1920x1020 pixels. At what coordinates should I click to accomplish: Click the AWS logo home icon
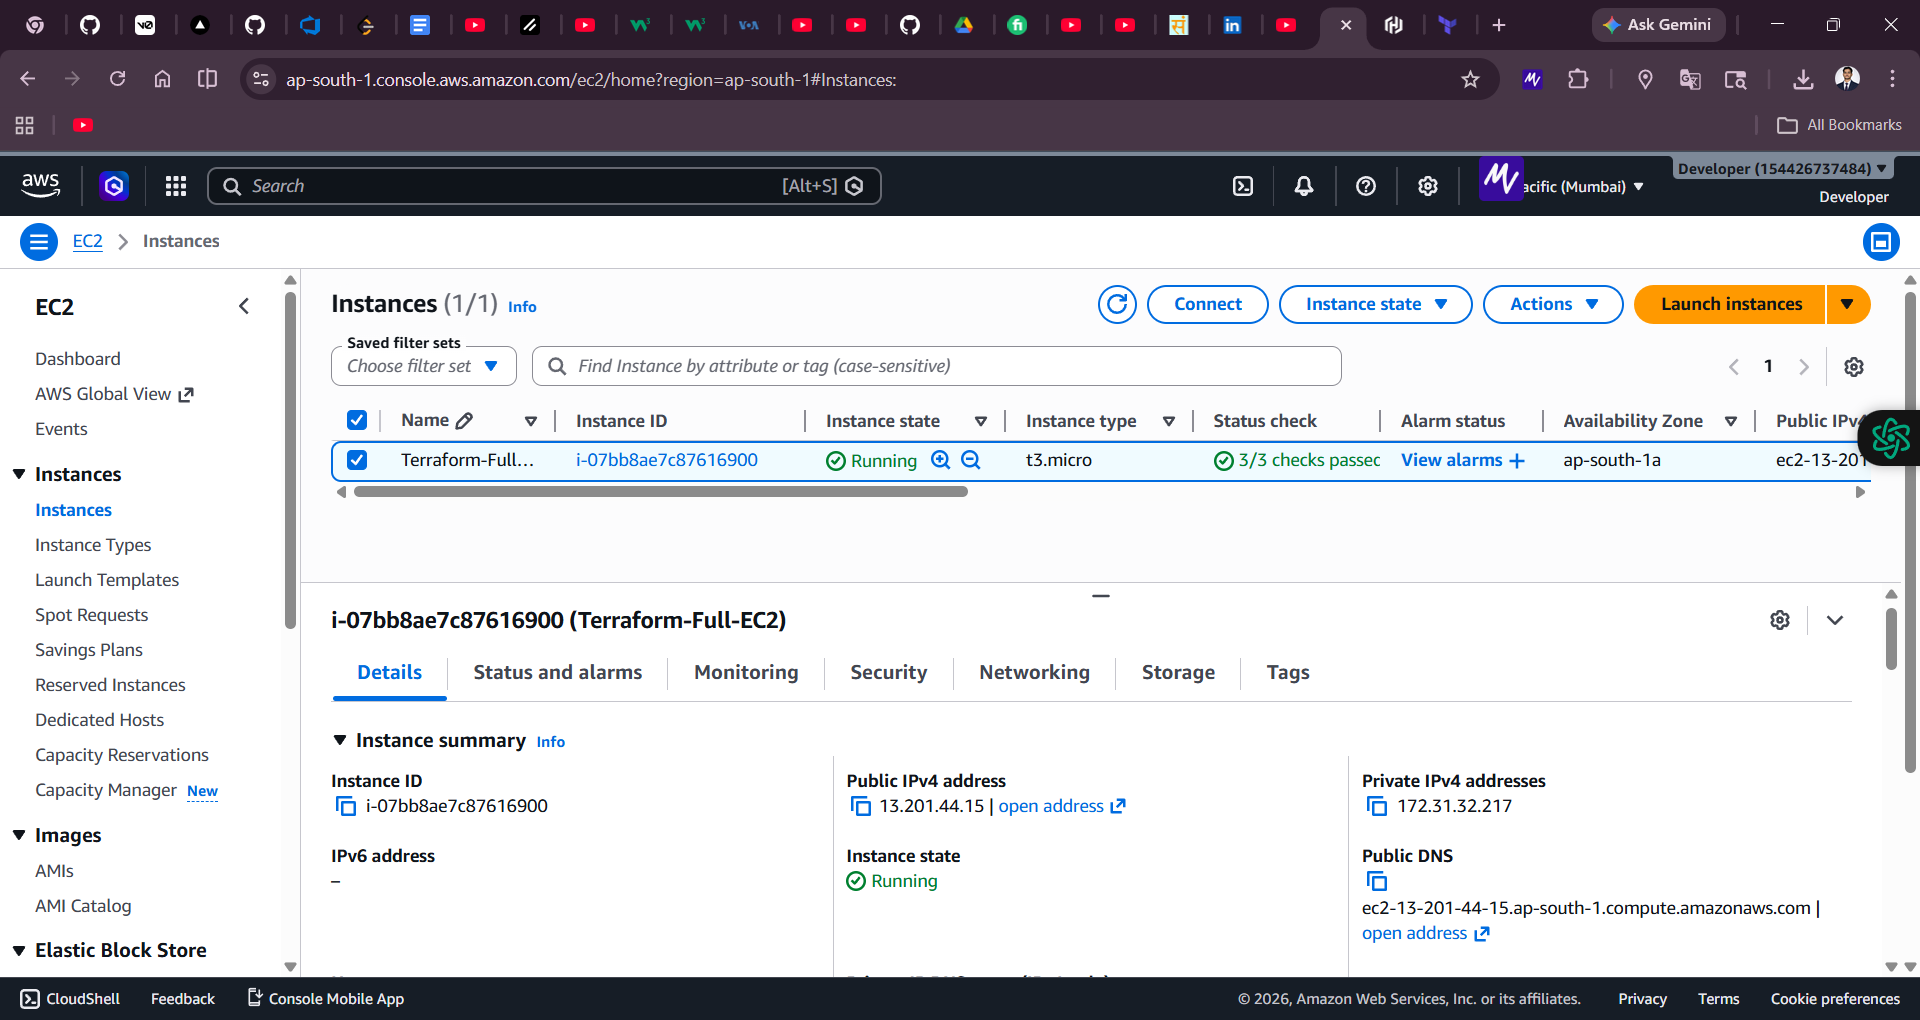pyautogui.click(x=40, y=185)
